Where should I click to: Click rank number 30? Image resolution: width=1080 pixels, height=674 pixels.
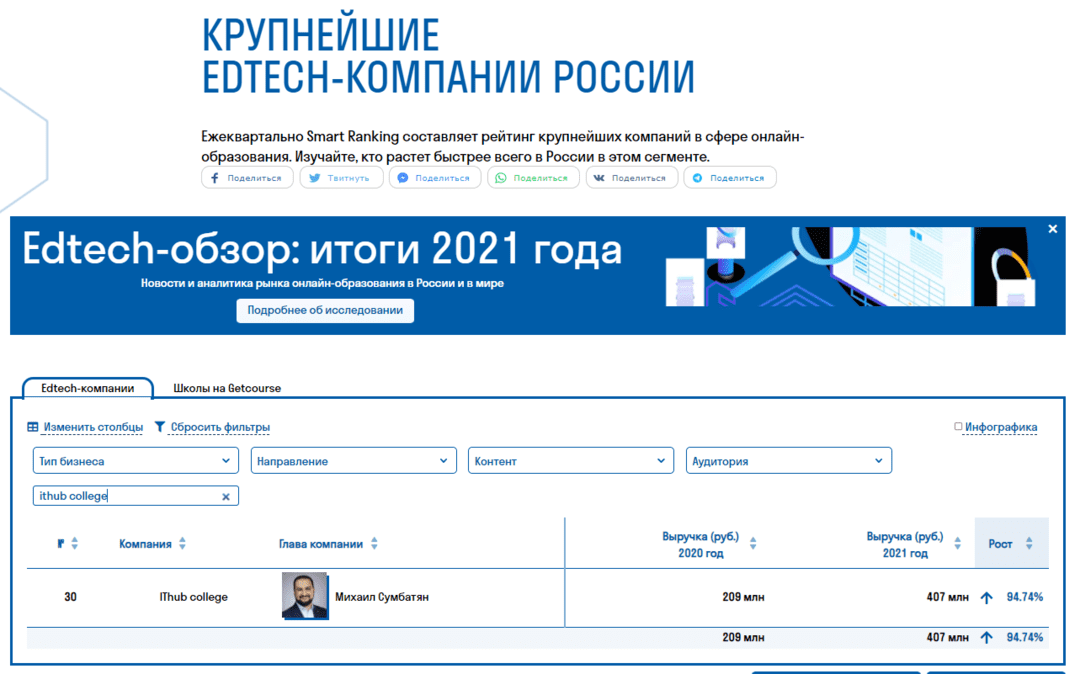pos(70,597)
